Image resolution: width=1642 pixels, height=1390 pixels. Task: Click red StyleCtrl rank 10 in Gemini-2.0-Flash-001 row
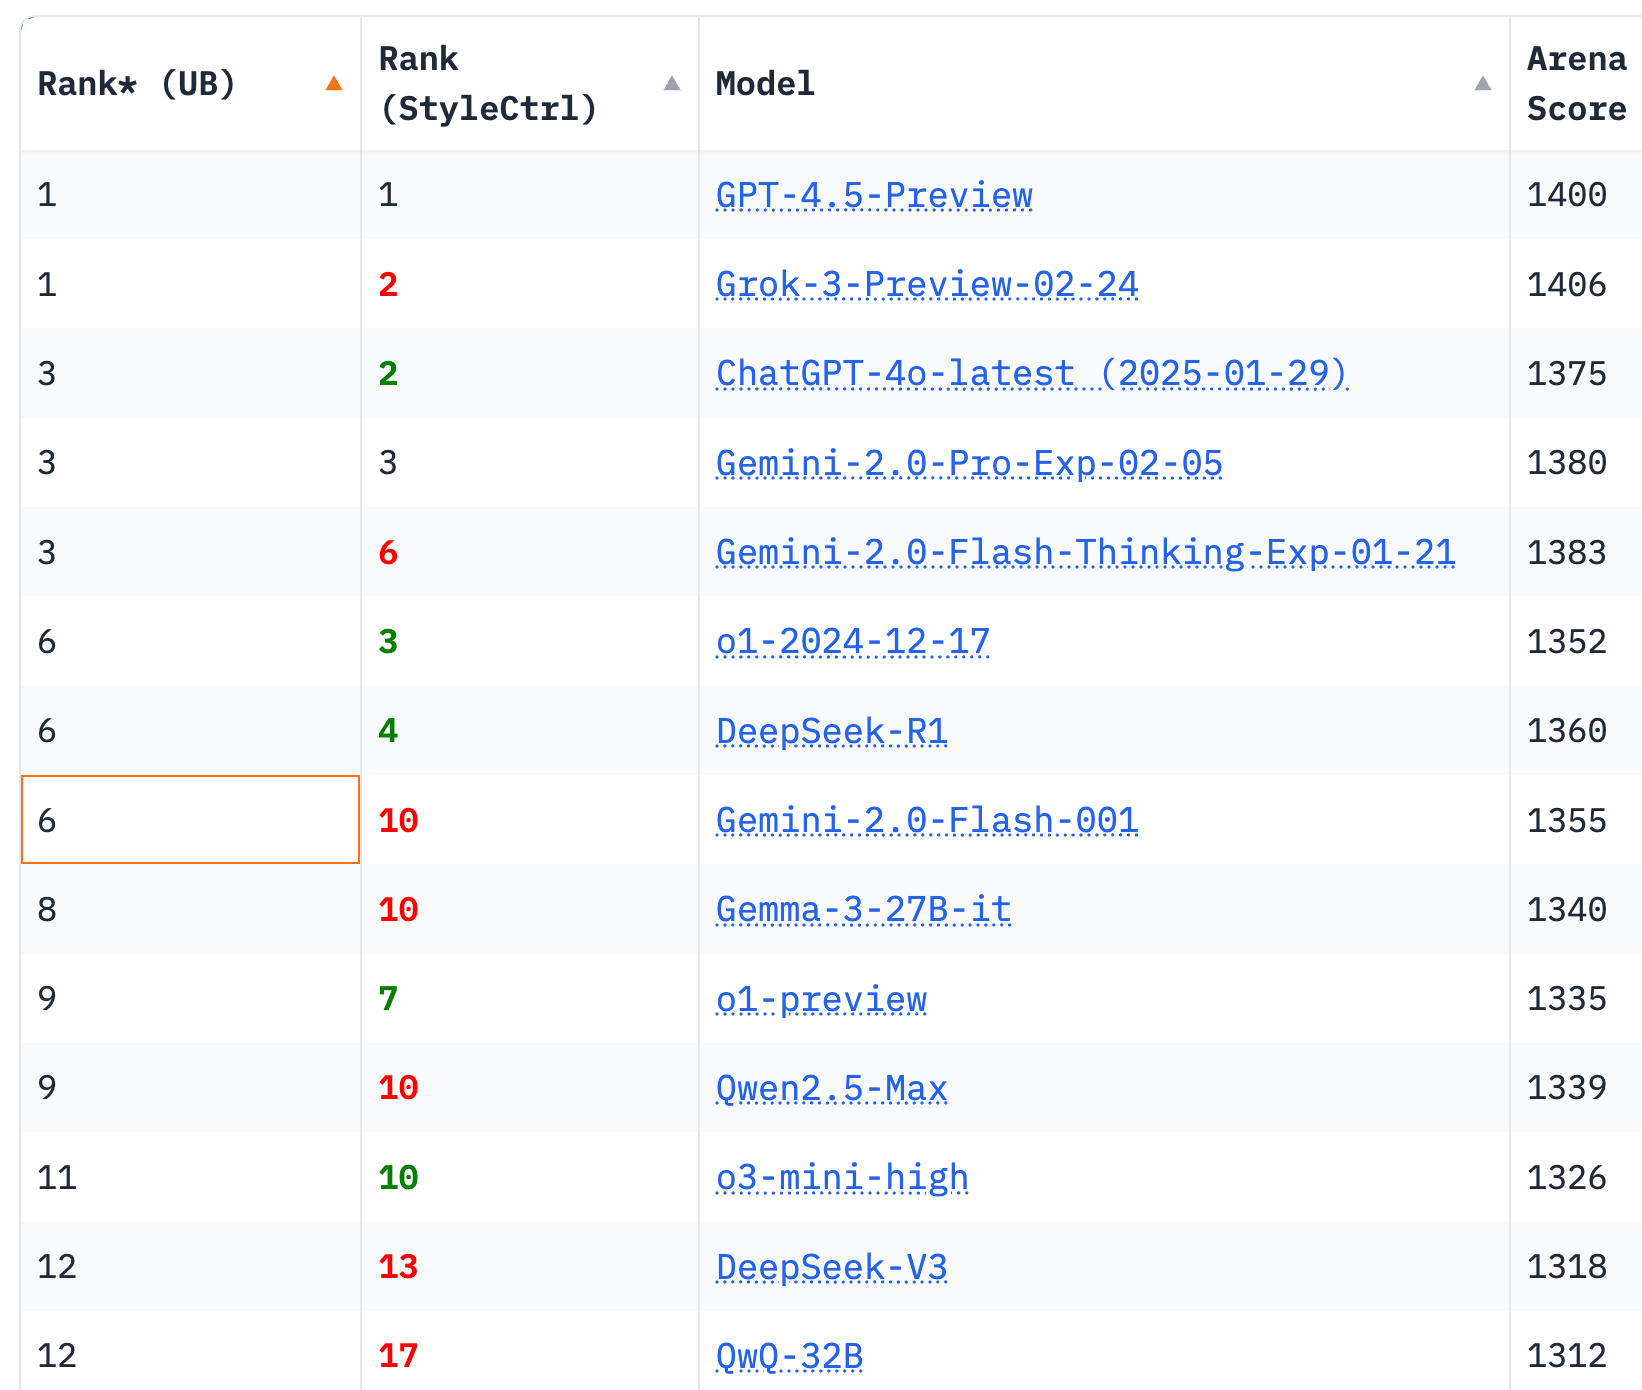[398, 820]
